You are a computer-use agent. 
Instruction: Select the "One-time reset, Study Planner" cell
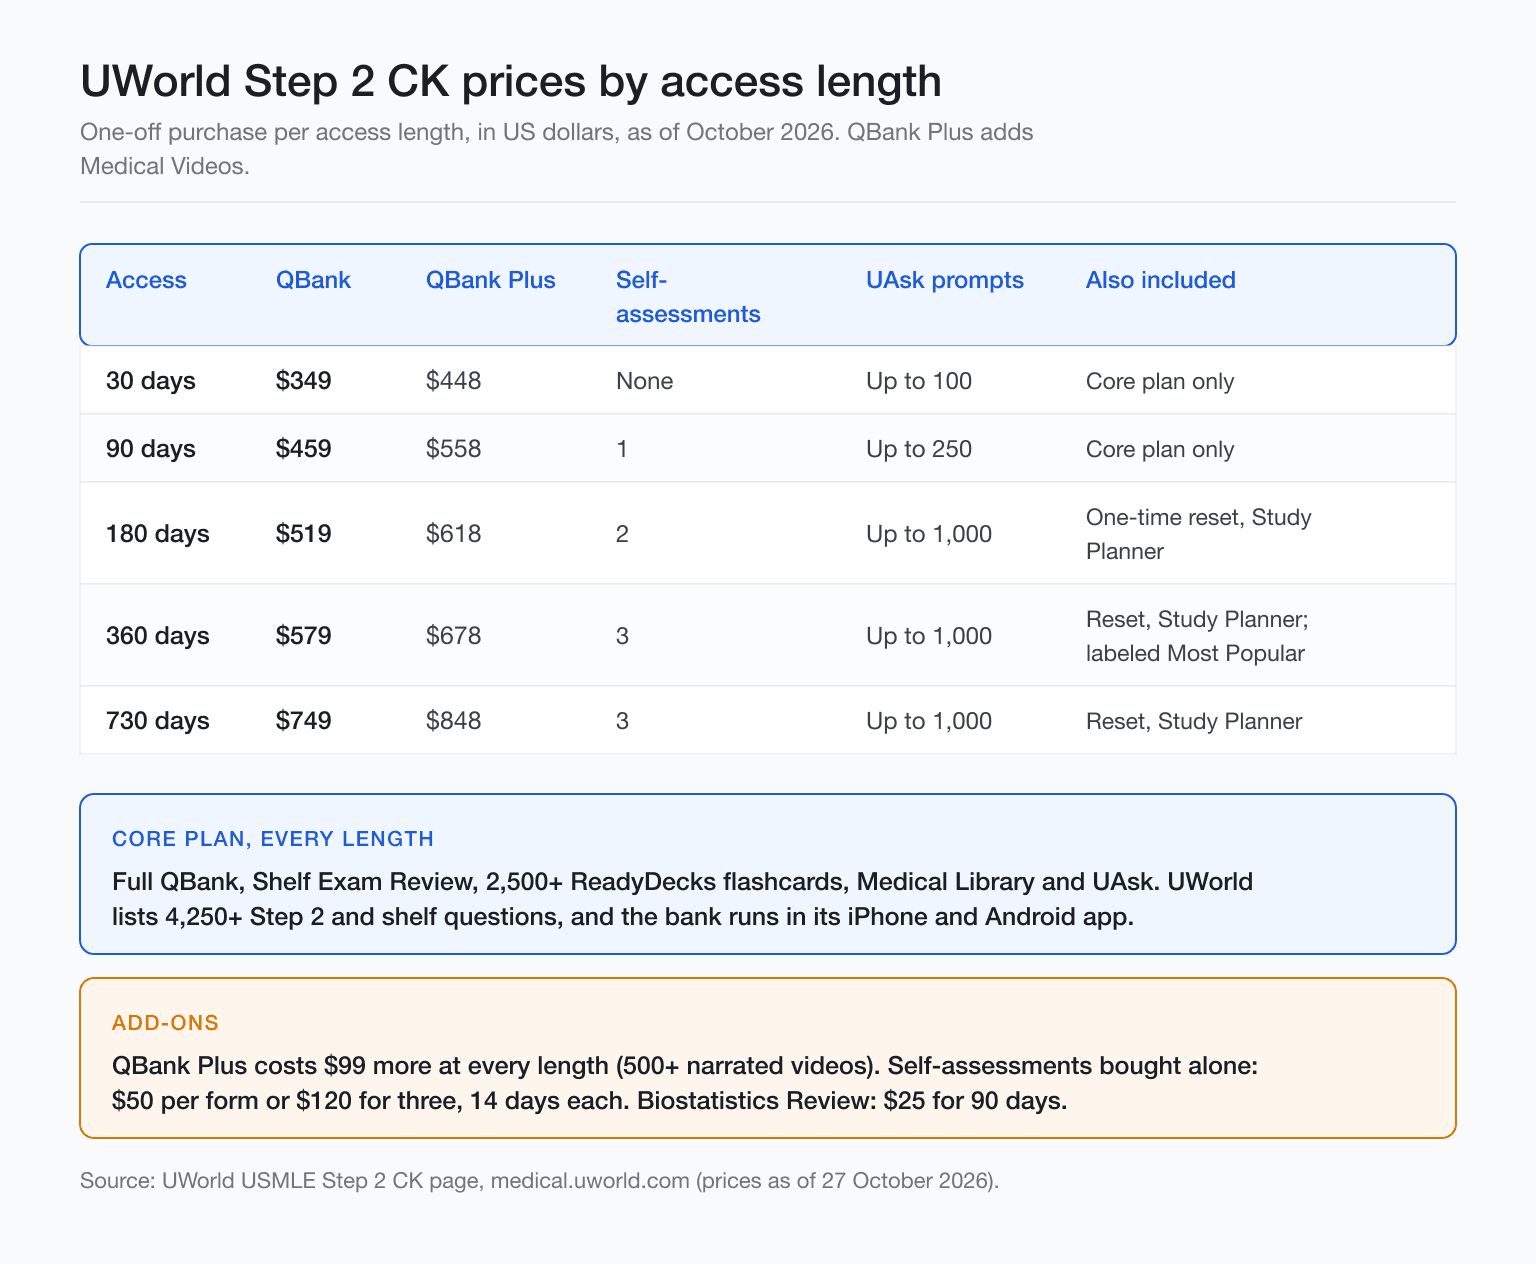[1199, 534]
